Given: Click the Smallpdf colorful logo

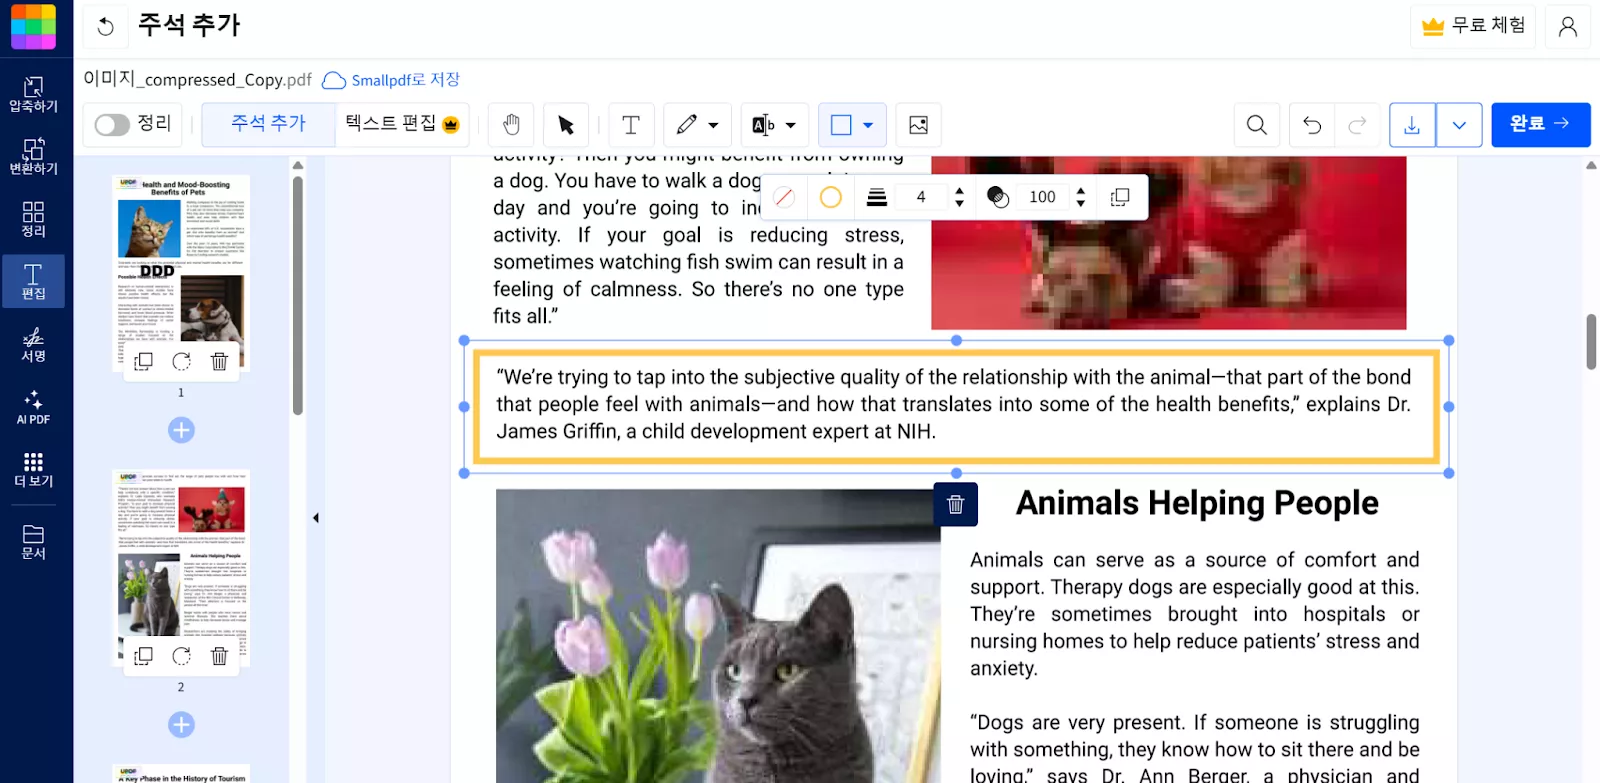Looking at the screenshot, I should pyautogui.click(x=33, y=26).
